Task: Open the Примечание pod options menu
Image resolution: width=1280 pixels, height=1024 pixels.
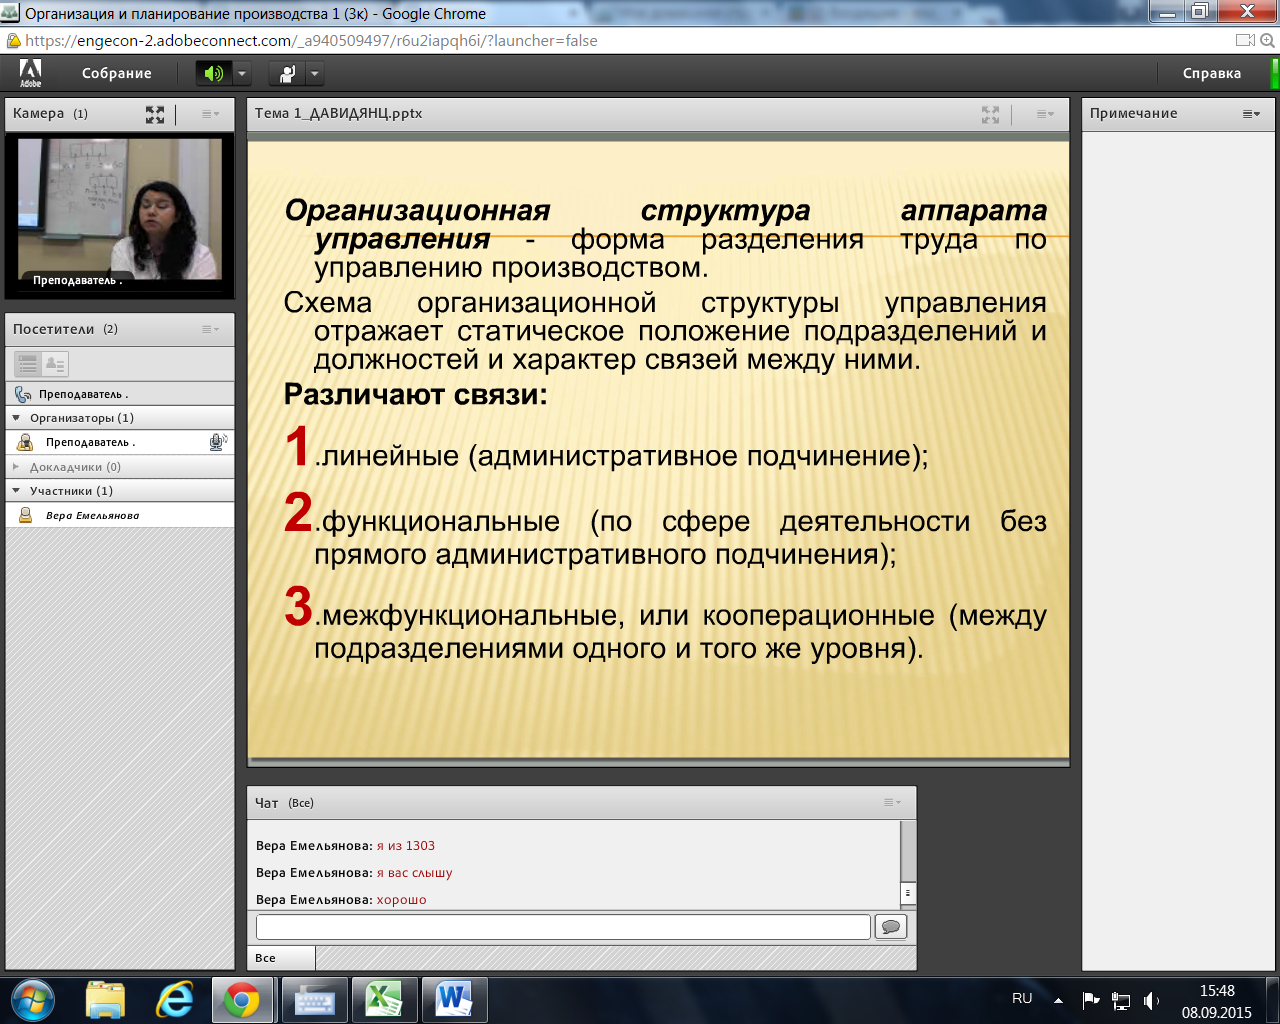Action: (x=1251, y=114)
